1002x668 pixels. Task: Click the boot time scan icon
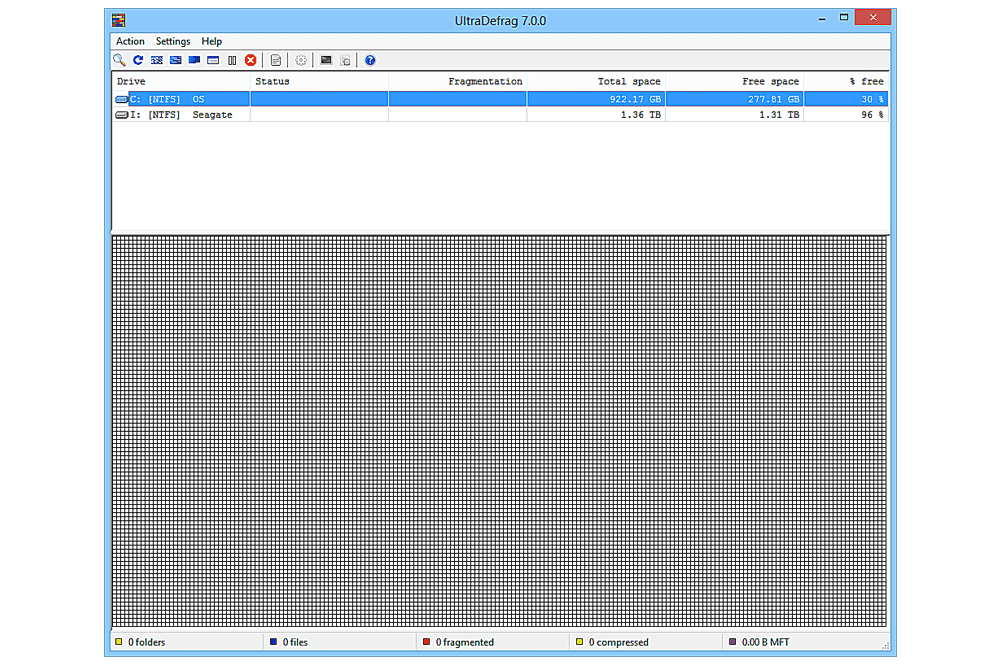(x=326, y=61)
